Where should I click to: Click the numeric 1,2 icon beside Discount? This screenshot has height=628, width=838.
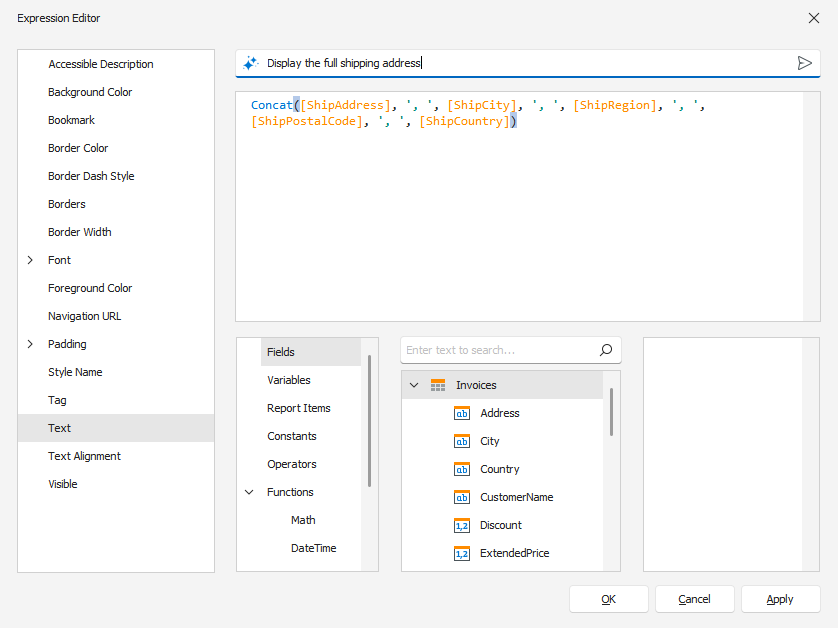461,525
